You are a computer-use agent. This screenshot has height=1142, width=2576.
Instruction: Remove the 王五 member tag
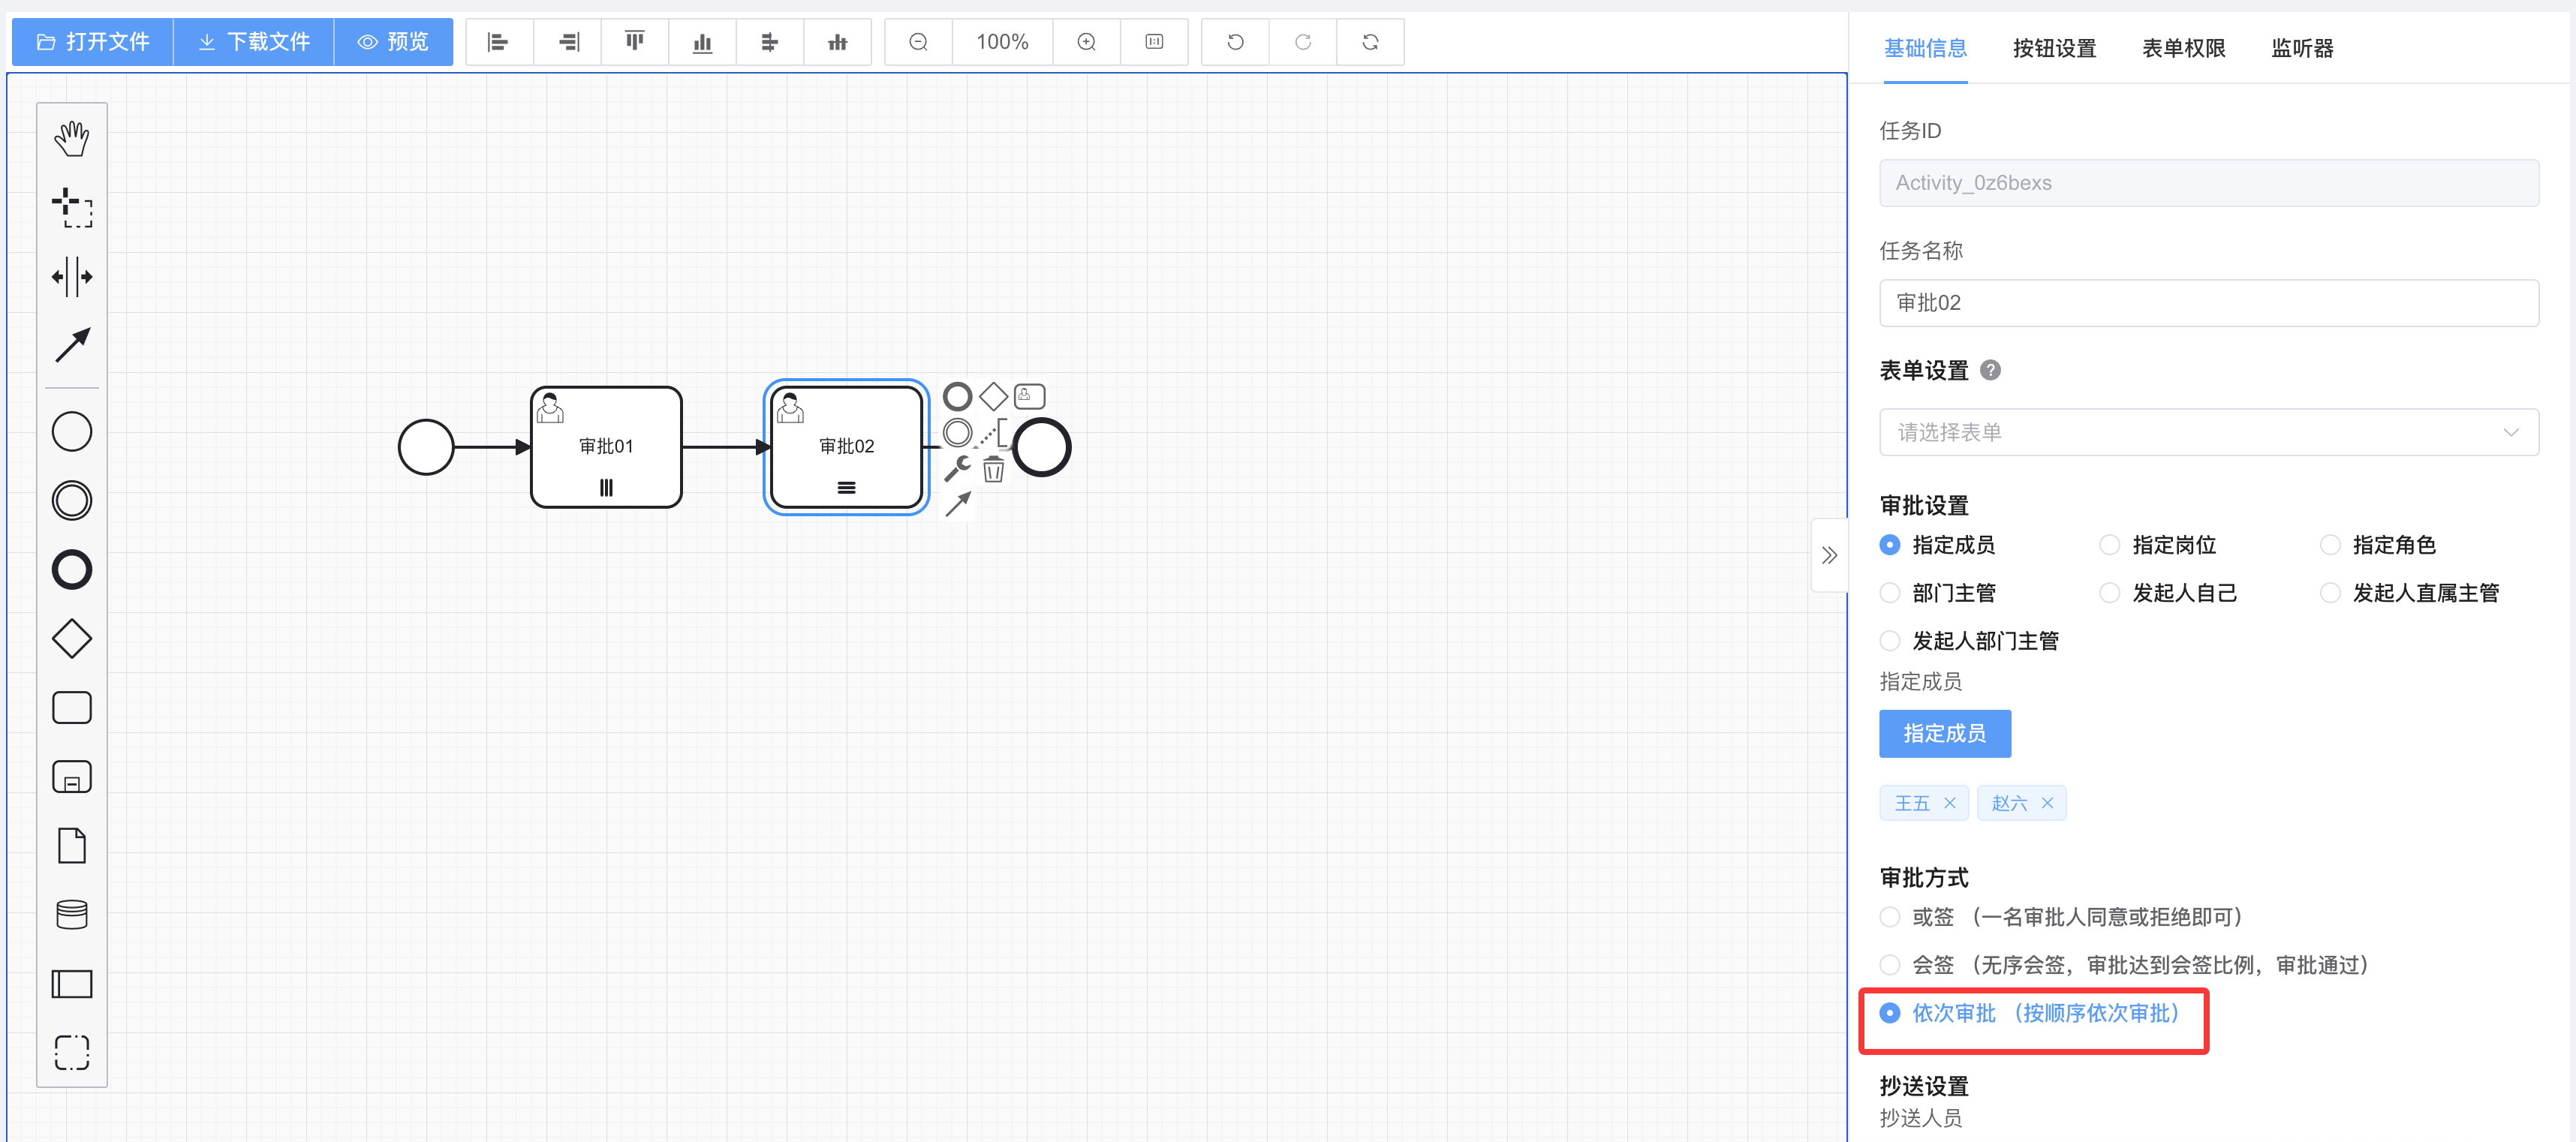pyautogui.click(x=1949, y=803)
